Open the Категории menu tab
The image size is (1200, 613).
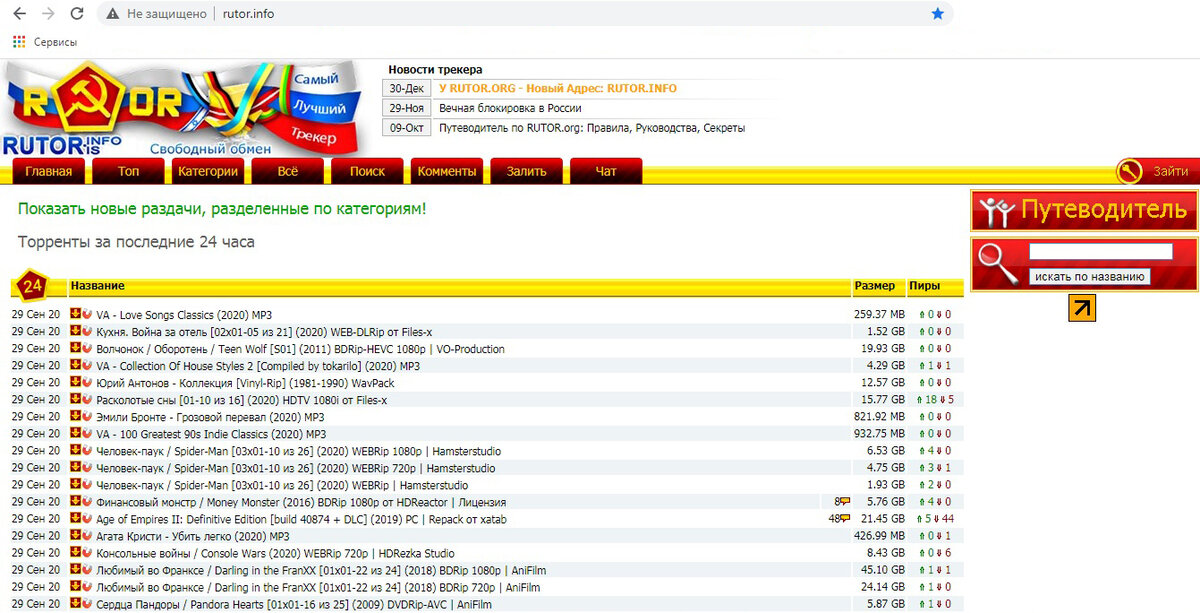point(208,171)
